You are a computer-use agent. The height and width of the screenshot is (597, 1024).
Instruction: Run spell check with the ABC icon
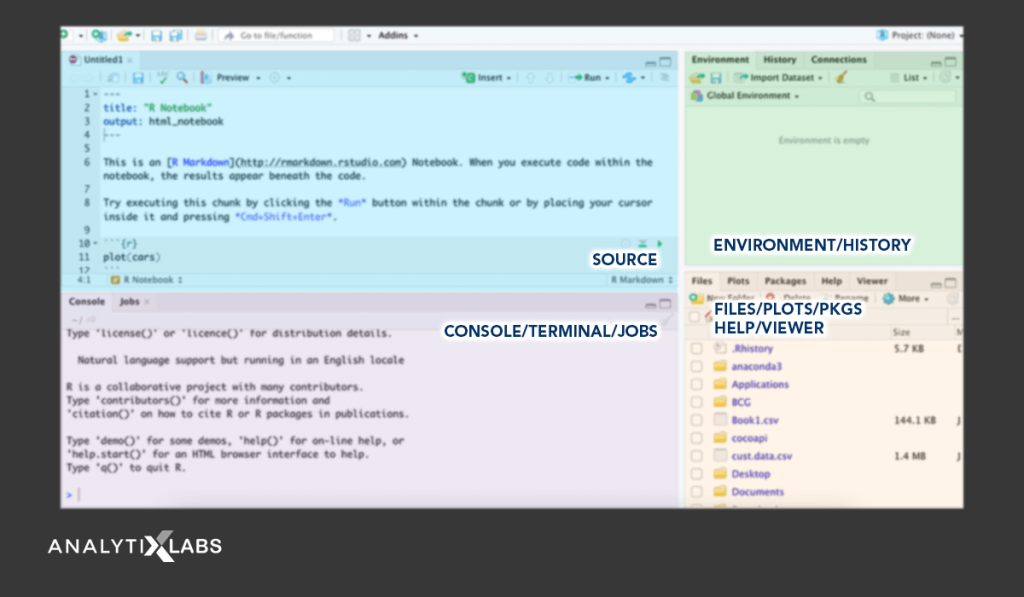coord(162,78)
